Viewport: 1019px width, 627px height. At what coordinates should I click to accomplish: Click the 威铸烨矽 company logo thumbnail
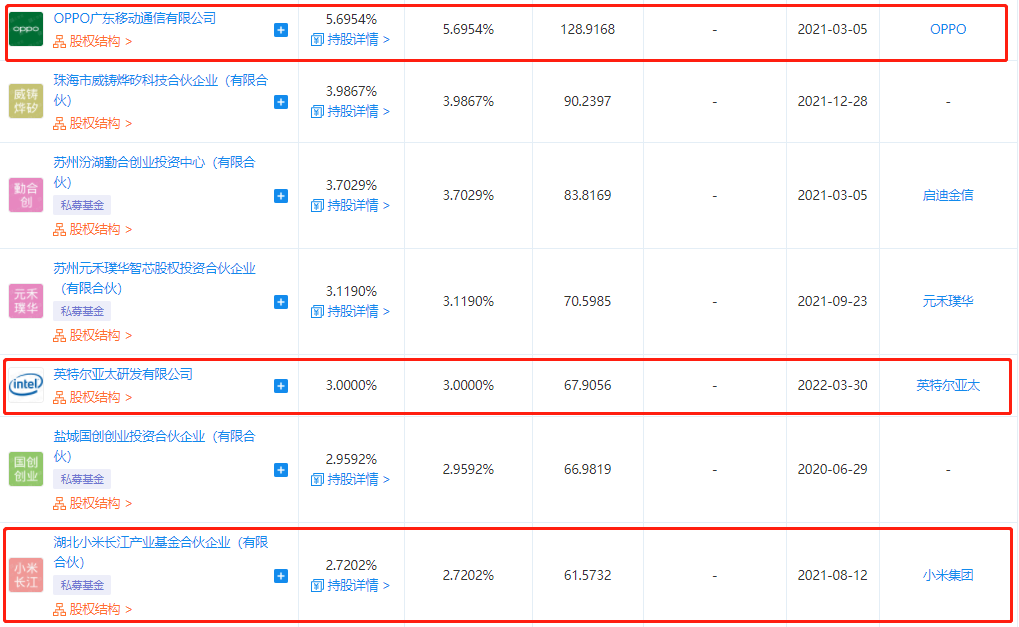(x=26, y=101)
